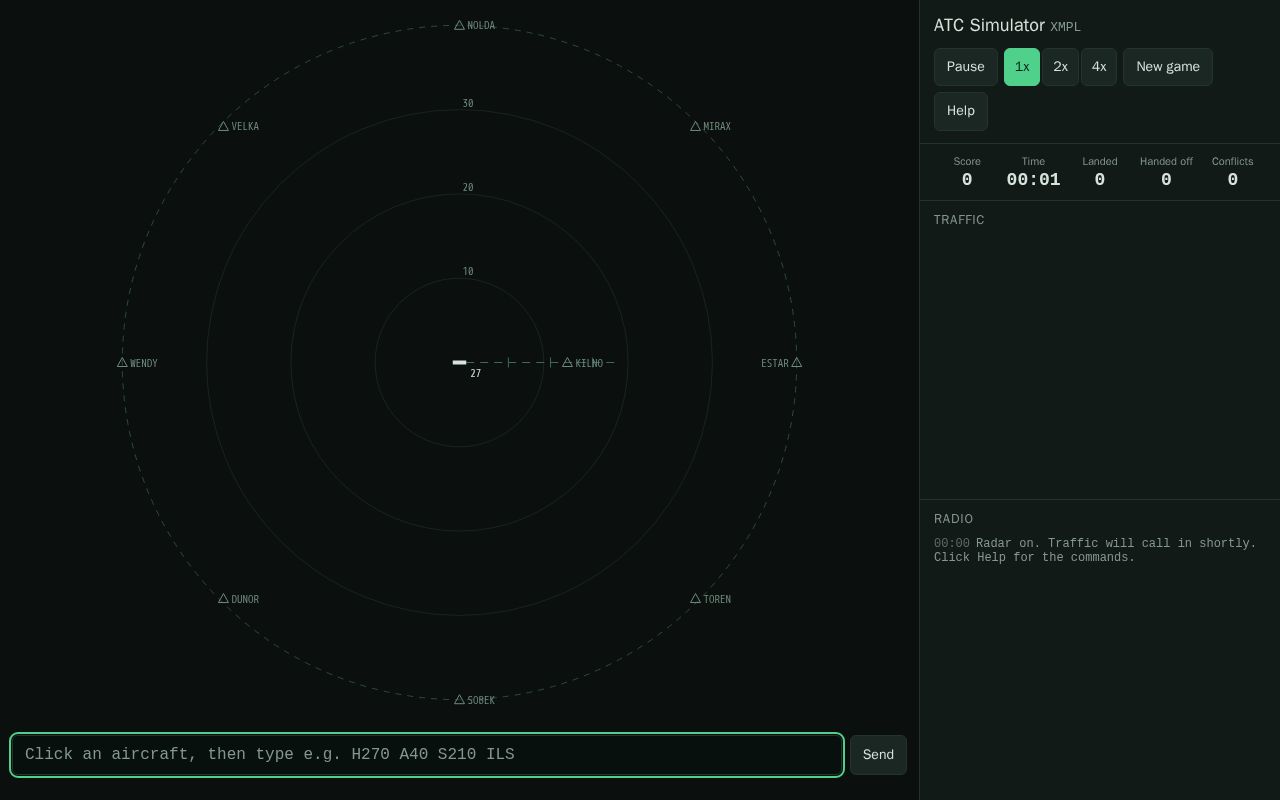Click the 30 range ring label
The image size is (1280, 800).
pos(468,104)
